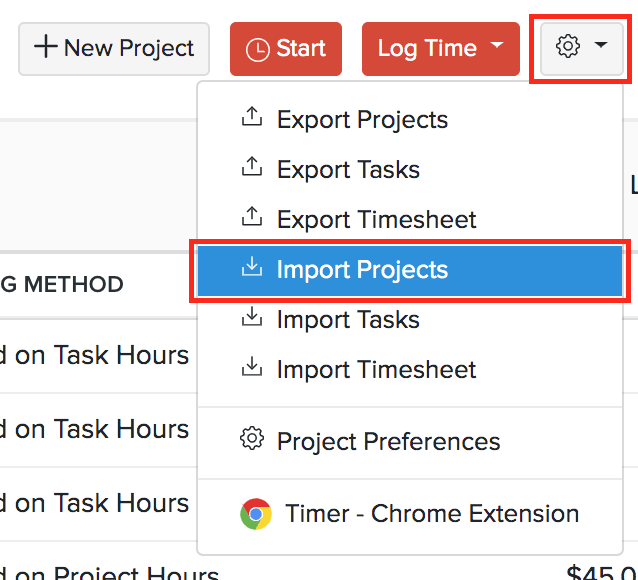Image resolution: width=638 pixels, height=580 pixels.
Task: Open Project Preferences from menu
Action: pyautogui.click(x=388, y=441)
